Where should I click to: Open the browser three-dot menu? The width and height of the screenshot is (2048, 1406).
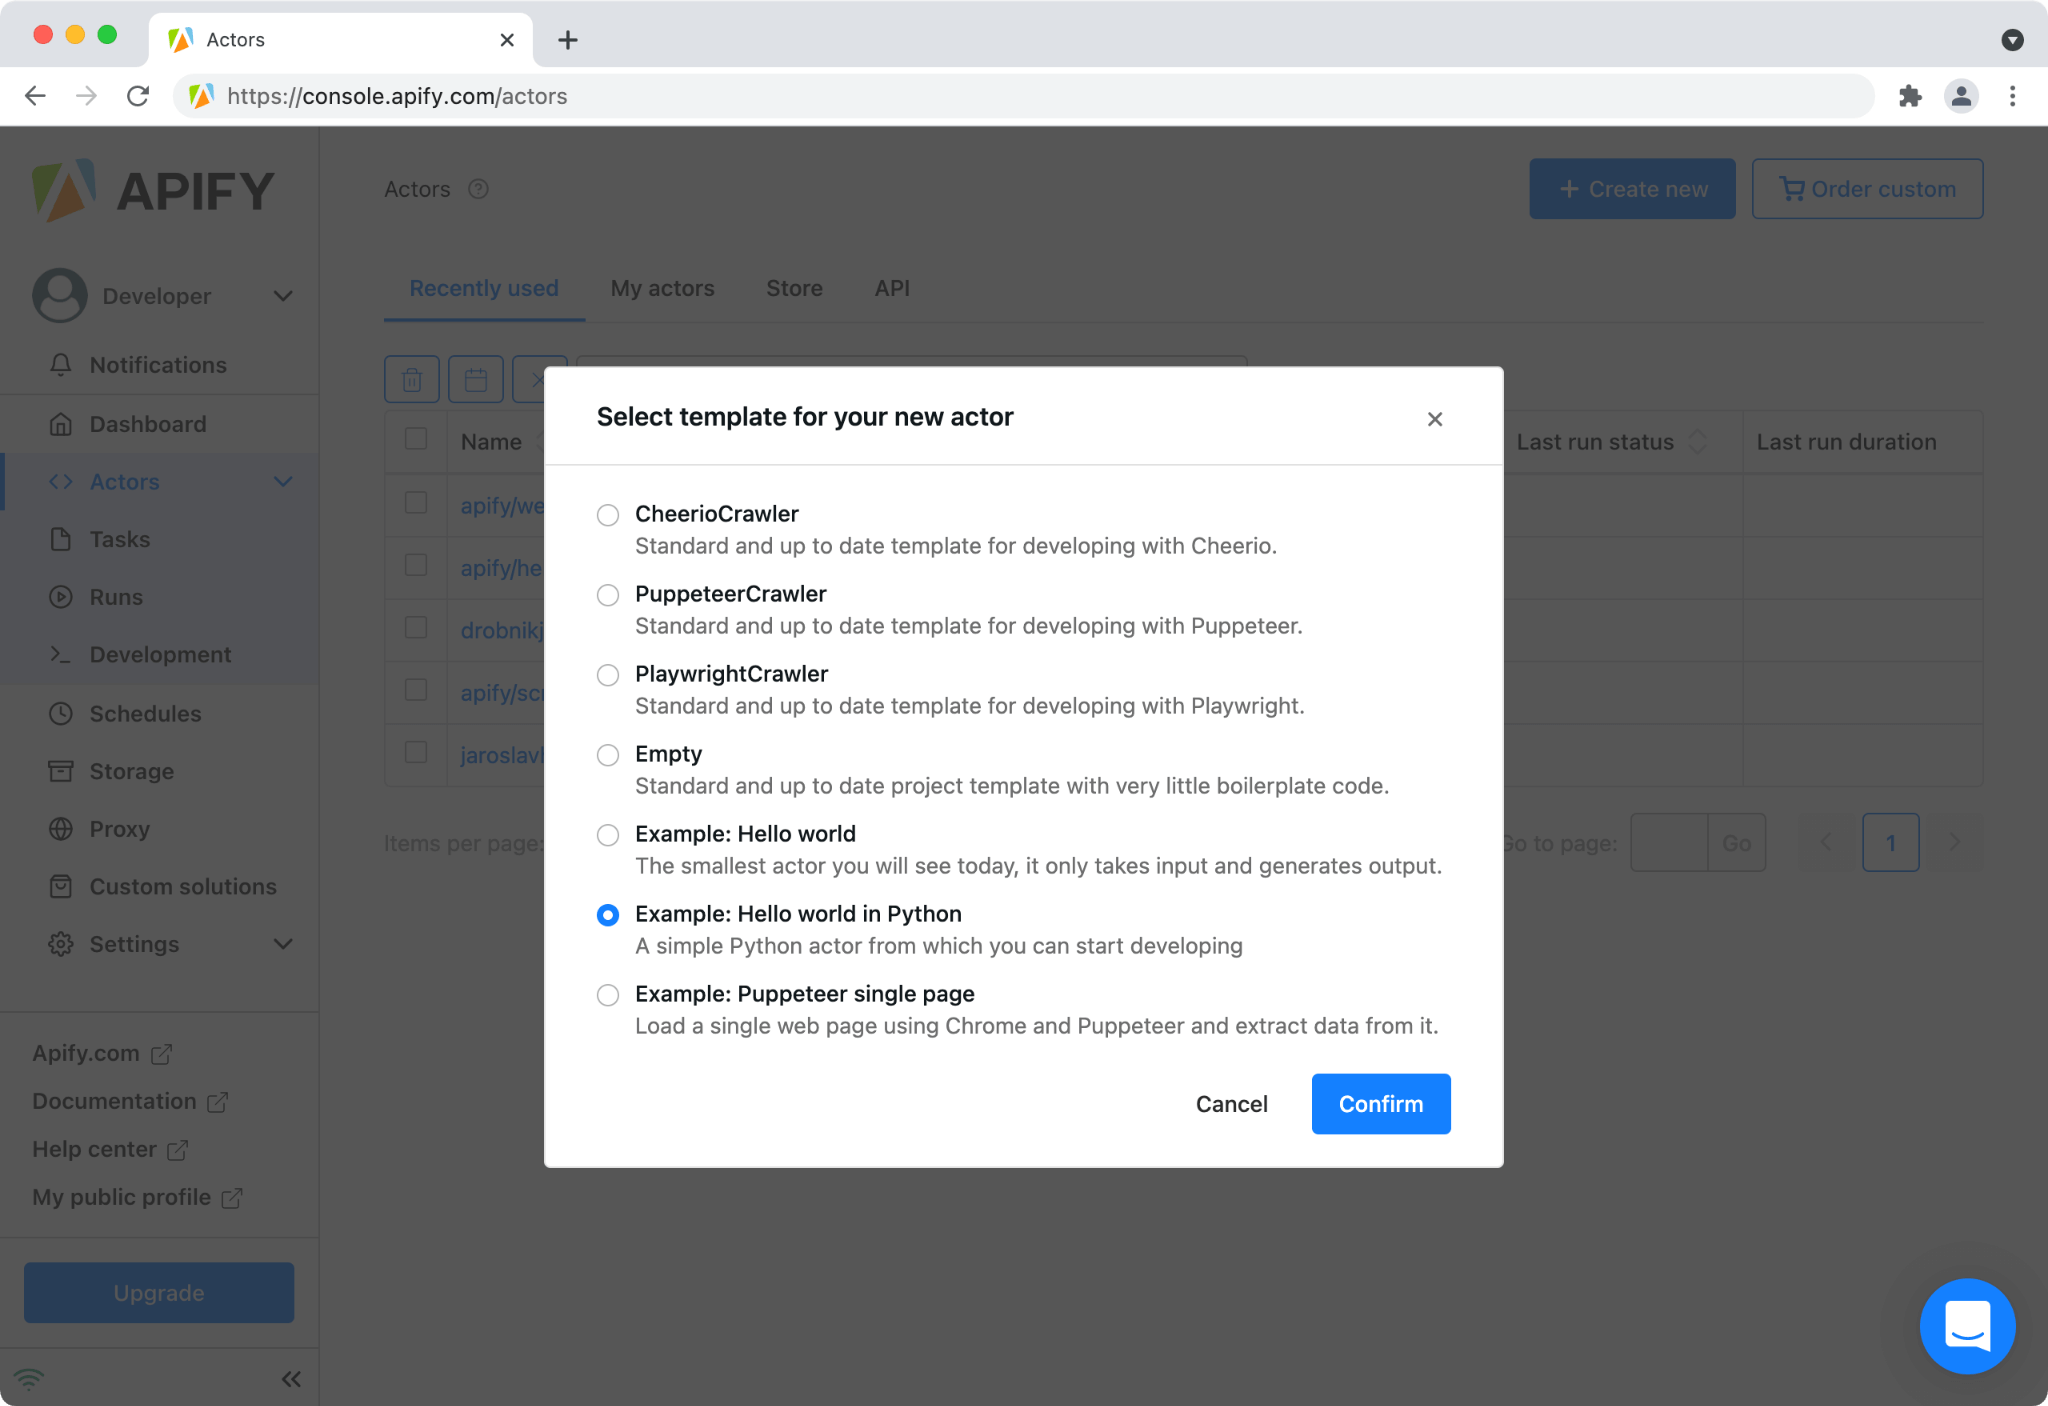point(2013,96)
